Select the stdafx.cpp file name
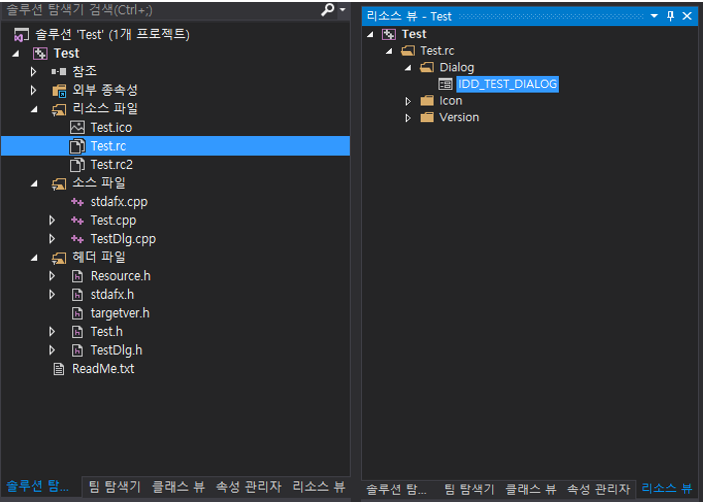Screen dimensions: 703x502 click(x=119, y=202)
